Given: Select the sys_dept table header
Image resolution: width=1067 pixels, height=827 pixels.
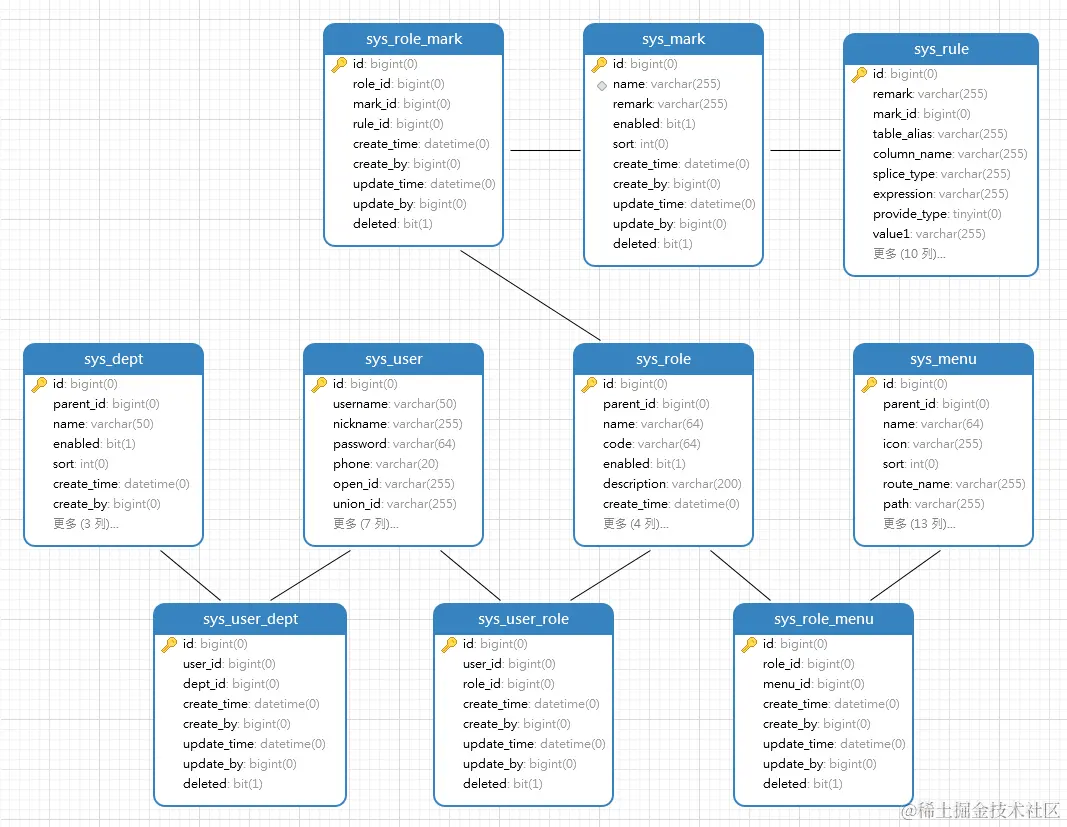Looking at the screenshot, I should 114,359.
